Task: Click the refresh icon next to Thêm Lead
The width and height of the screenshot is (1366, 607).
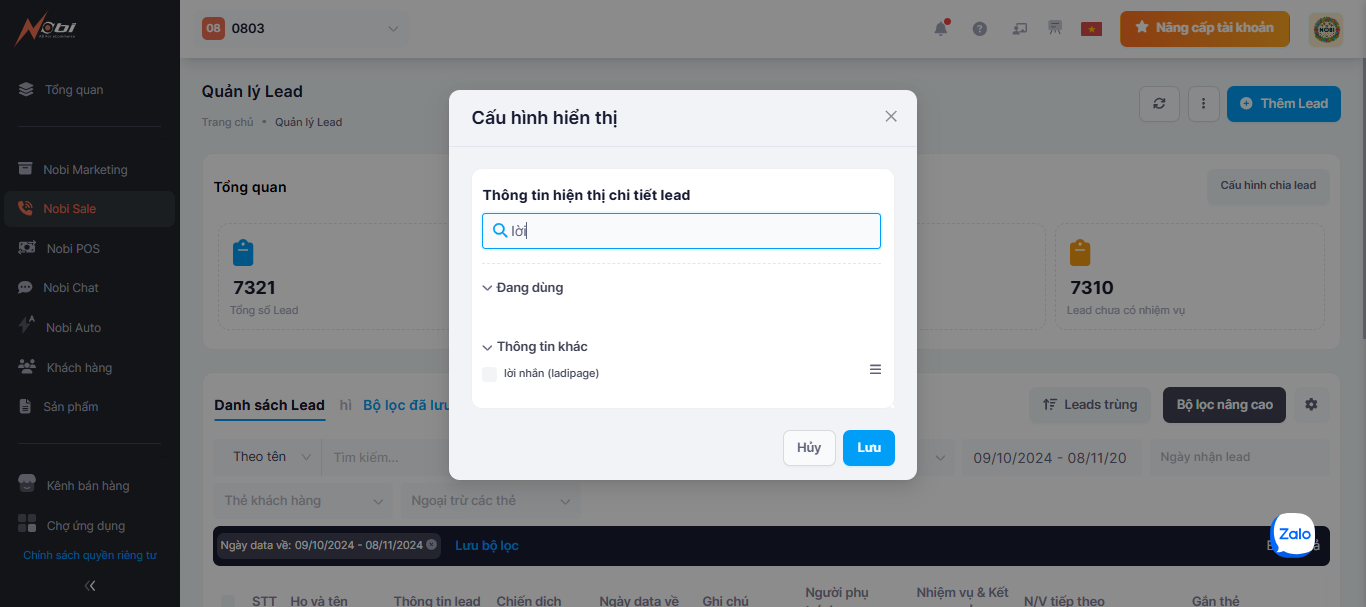Action: [x=1159, y=103]
